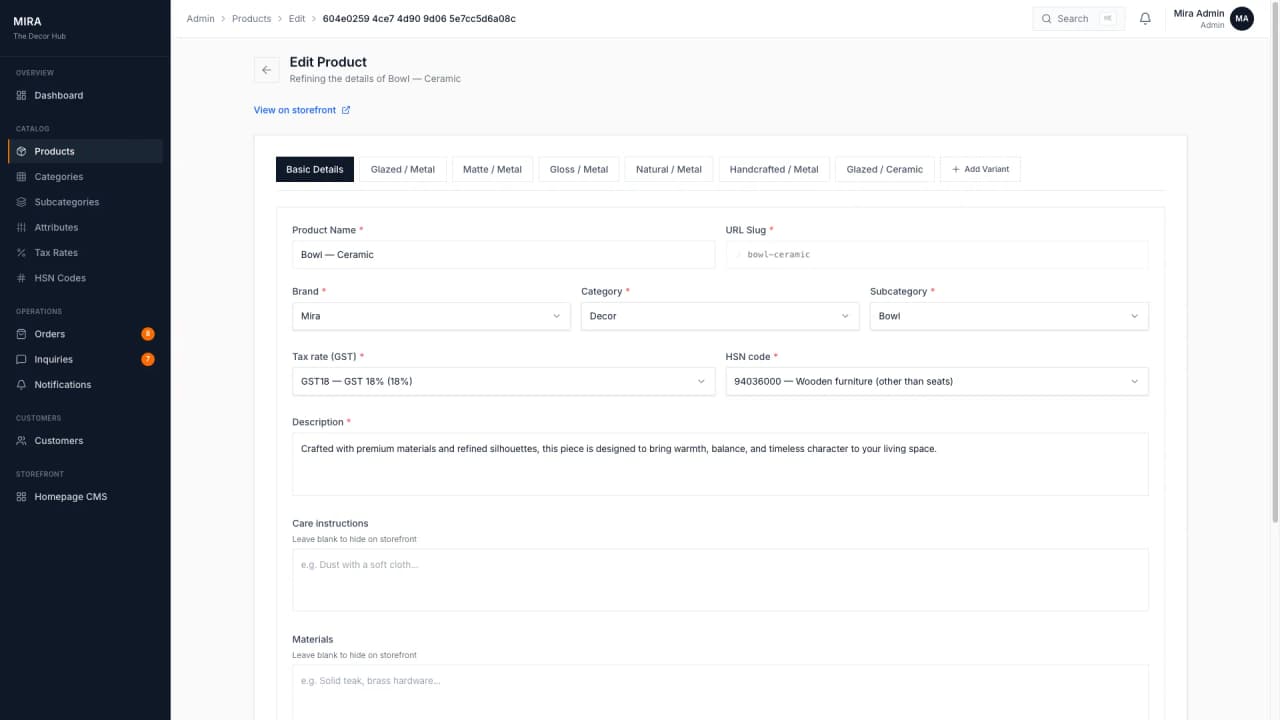Click the Products box icon
1280x720 pixels.
(x=22, y=152)
